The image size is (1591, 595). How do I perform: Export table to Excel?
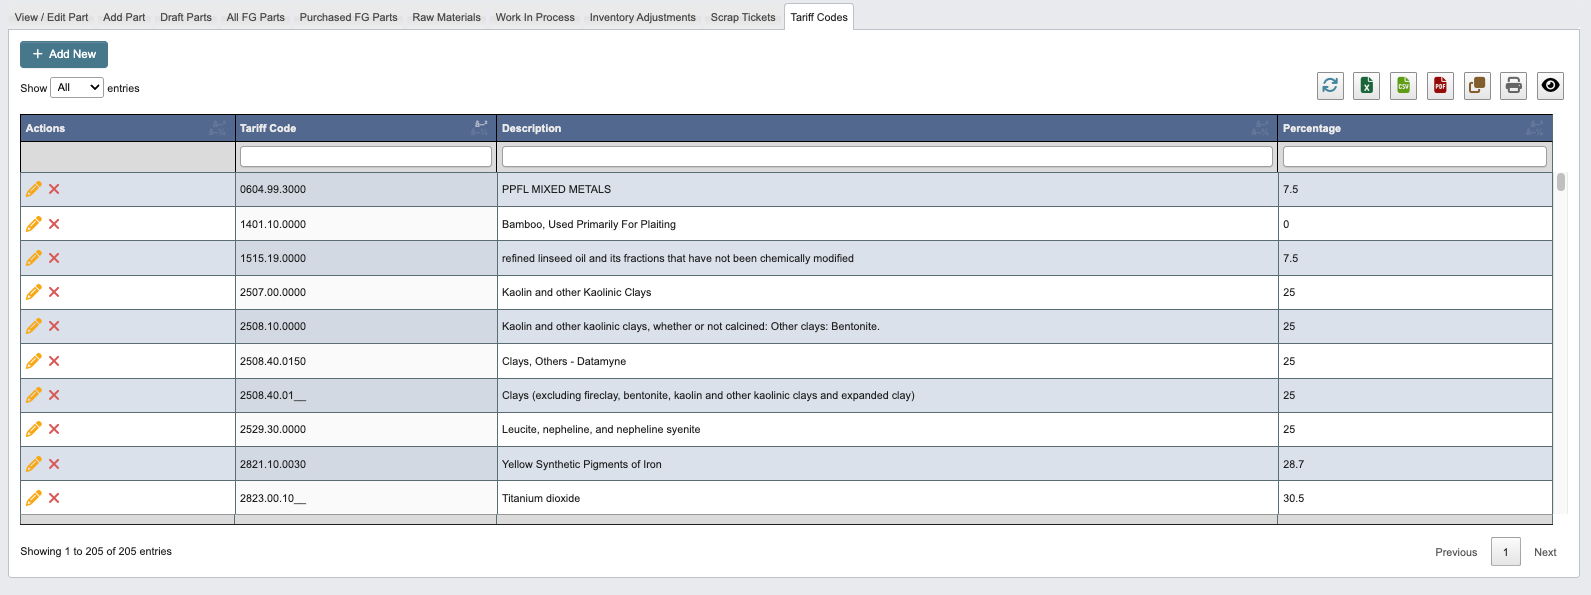pos(1367,86)
